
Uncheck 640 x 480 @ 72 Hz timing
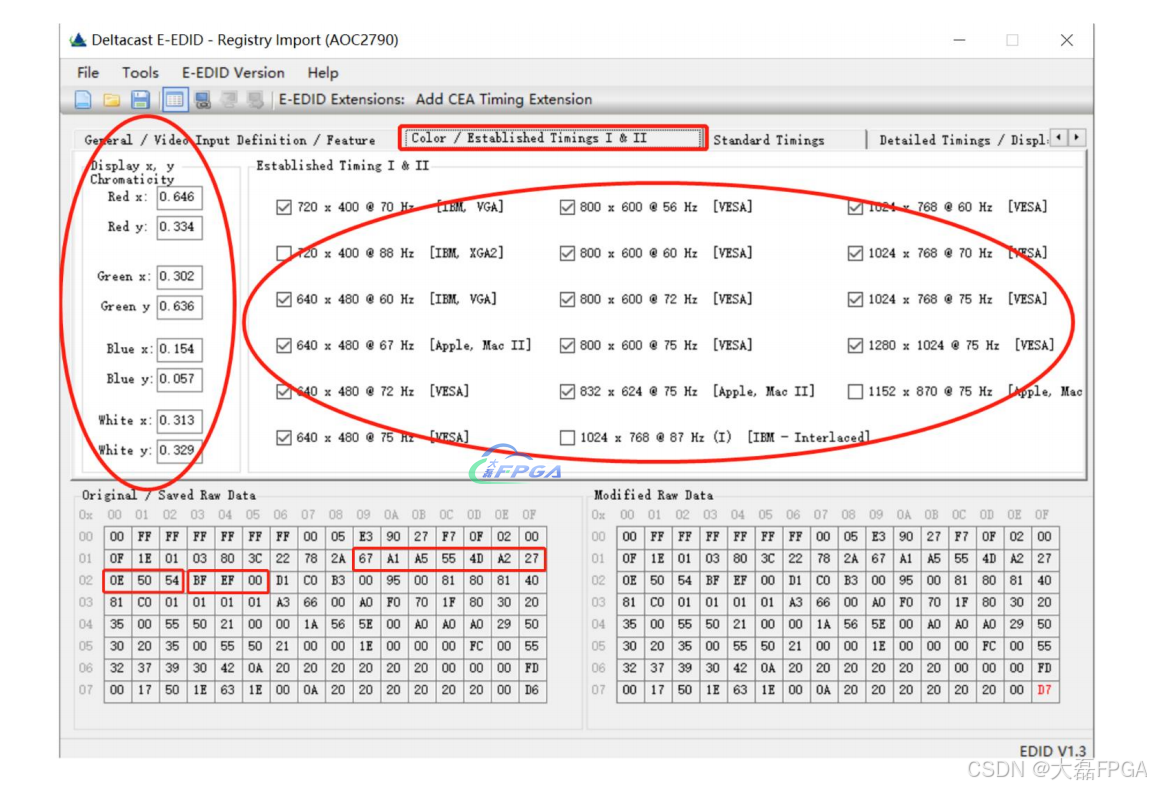tap(284, 392)
